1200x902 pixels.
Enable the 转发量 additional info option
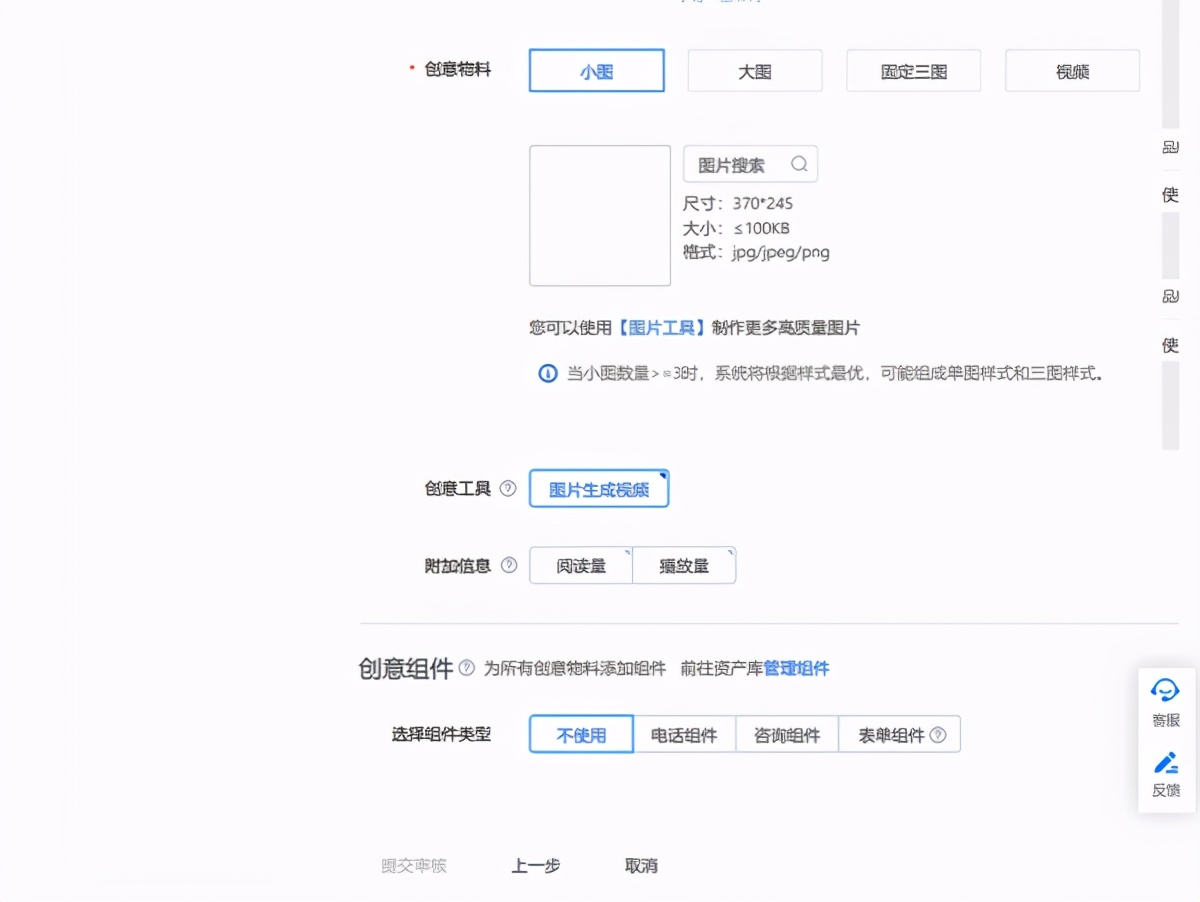point(684,565)
